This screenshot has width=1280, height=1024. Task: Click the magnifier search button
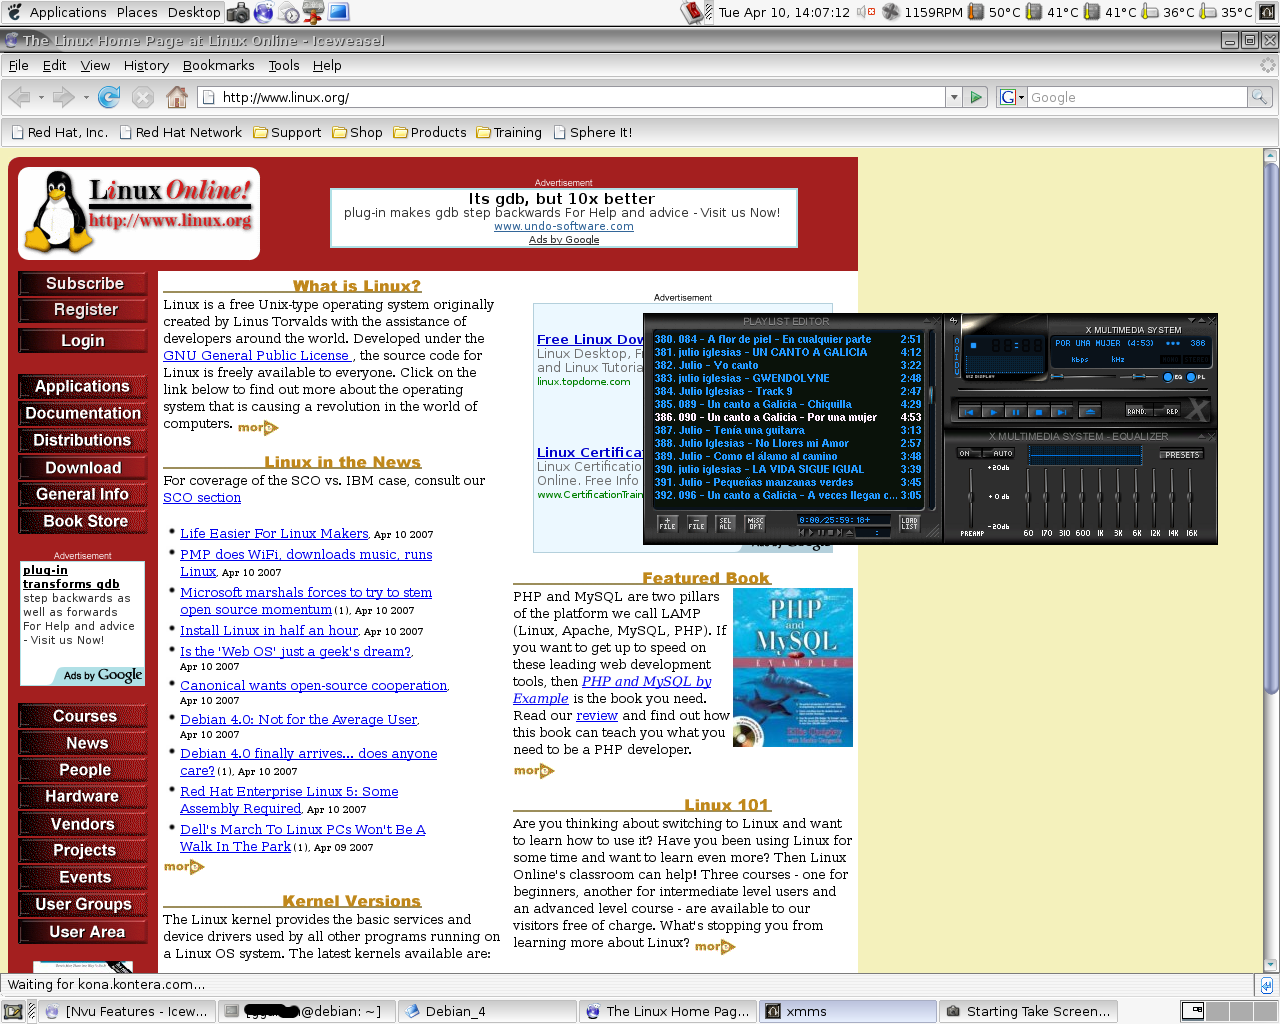(1260, 97)
